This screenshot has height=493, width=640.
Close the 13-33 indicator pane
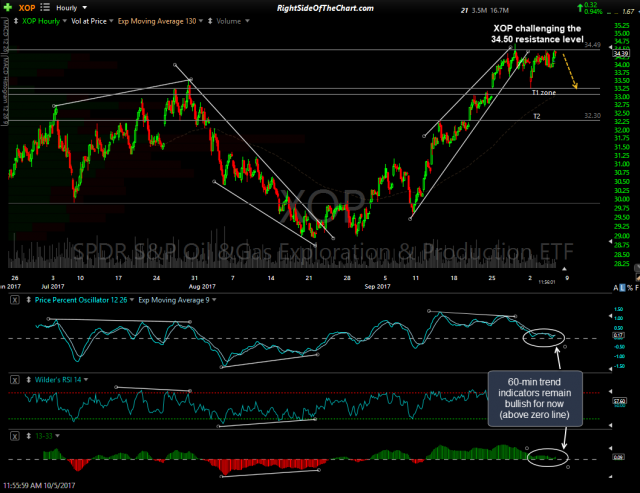click(x=15, y=436)
